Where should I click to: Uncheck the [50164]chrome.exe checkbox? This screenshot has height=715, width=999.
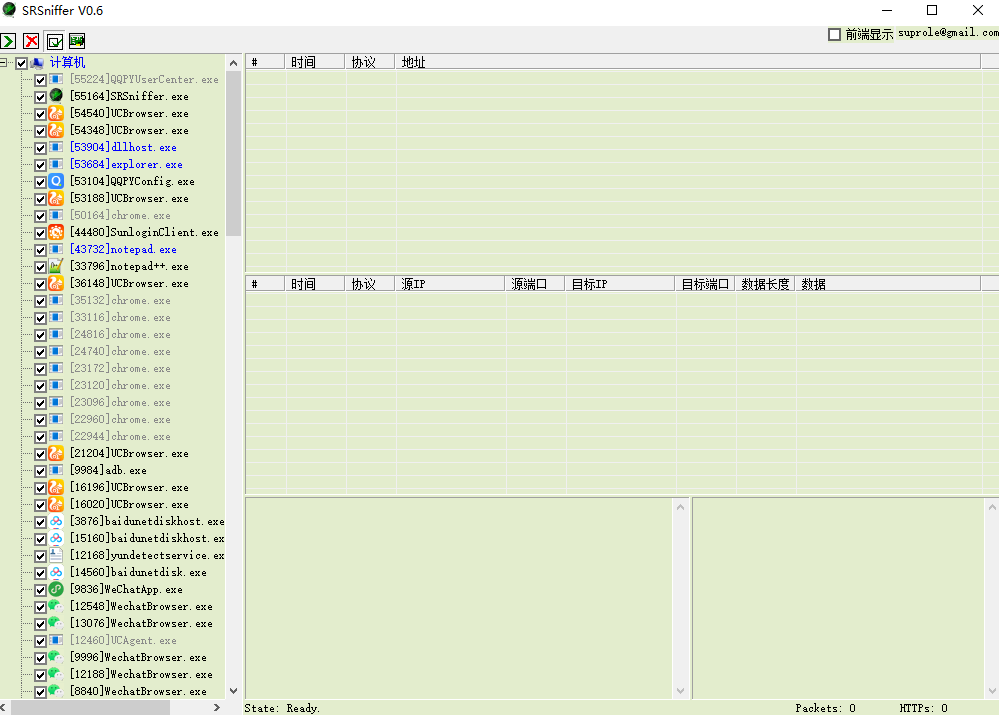pos(40,216)
